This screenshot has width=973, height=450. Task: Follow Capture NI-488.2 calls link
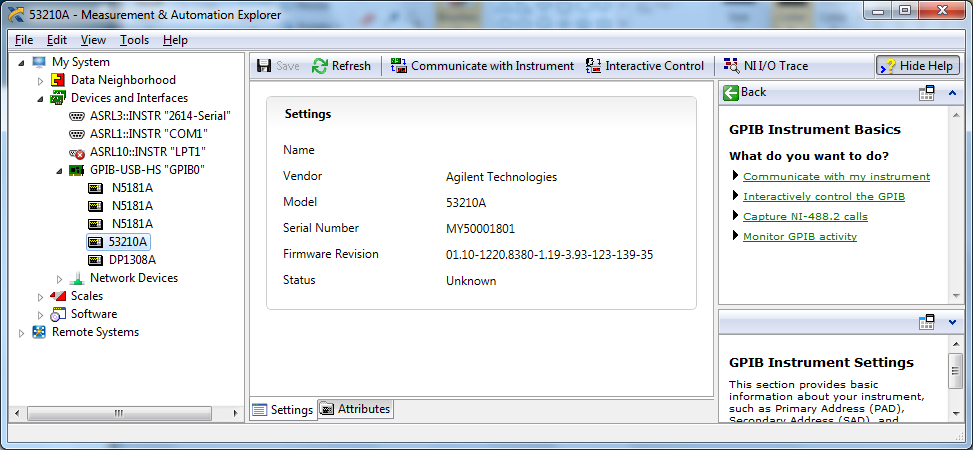(x=805, y=217)
